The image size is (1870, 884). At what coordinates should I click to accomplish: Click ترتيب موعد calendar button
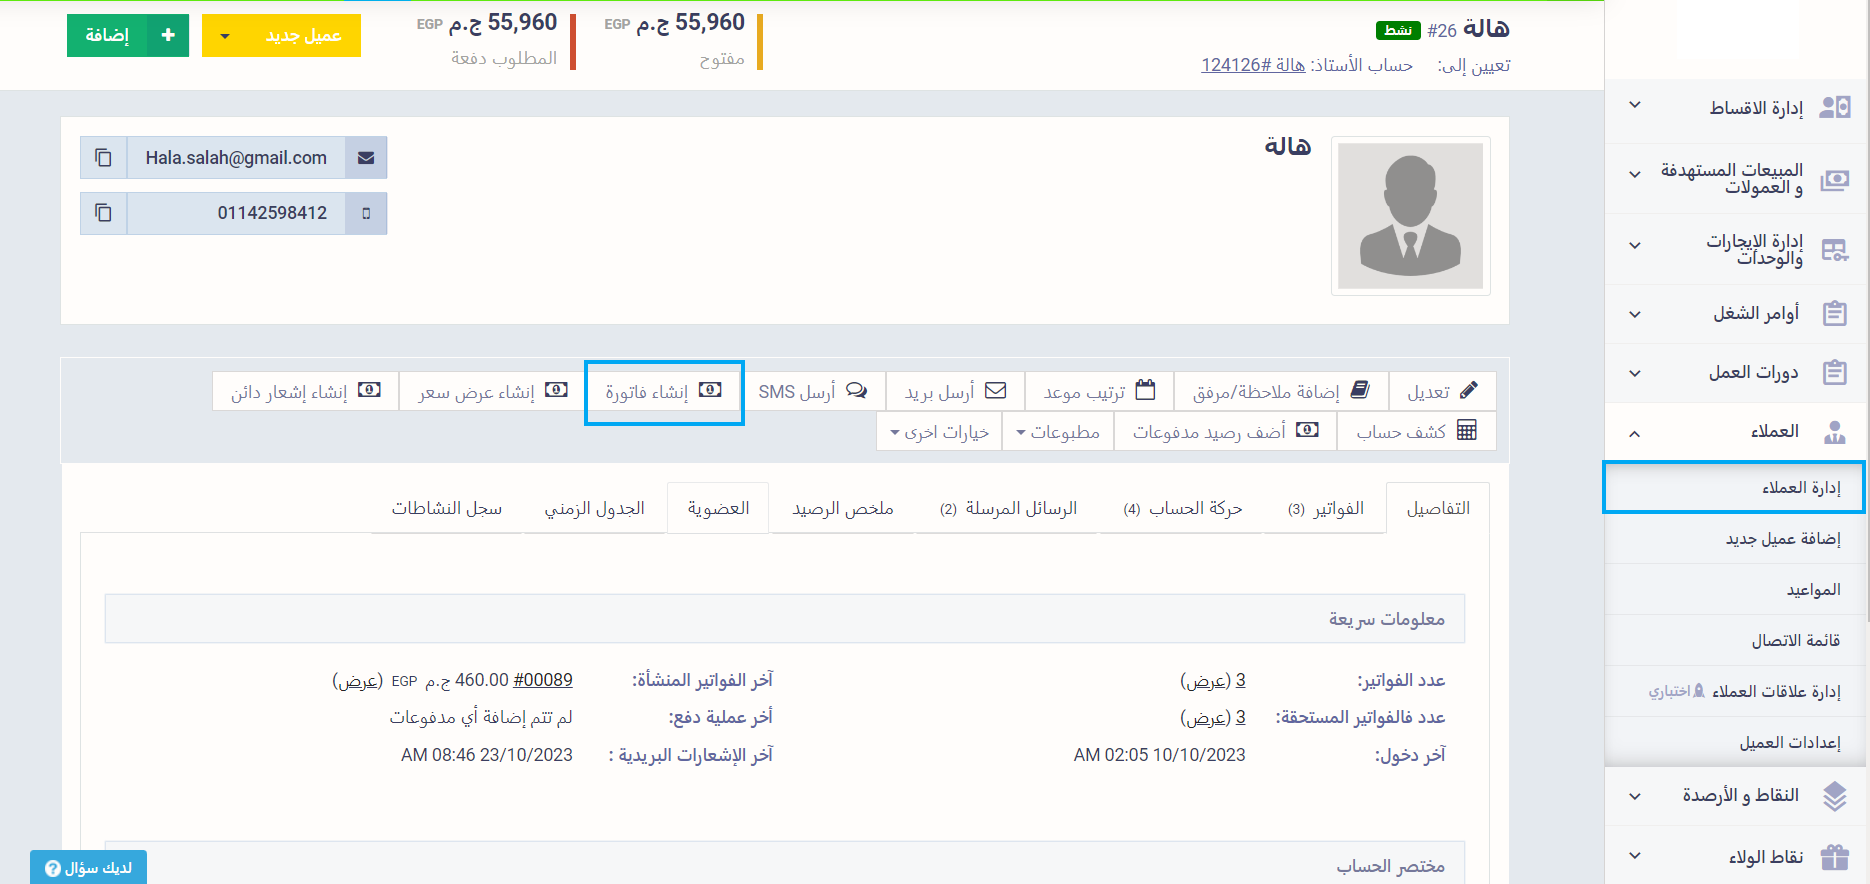1099,391
